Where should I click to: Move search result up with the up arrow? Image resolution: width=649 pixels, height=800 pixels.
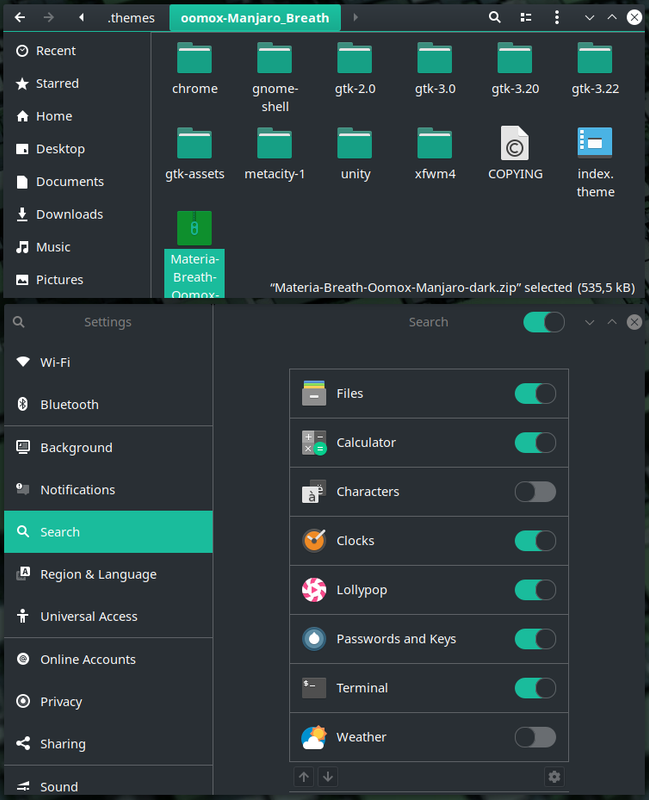304,777
